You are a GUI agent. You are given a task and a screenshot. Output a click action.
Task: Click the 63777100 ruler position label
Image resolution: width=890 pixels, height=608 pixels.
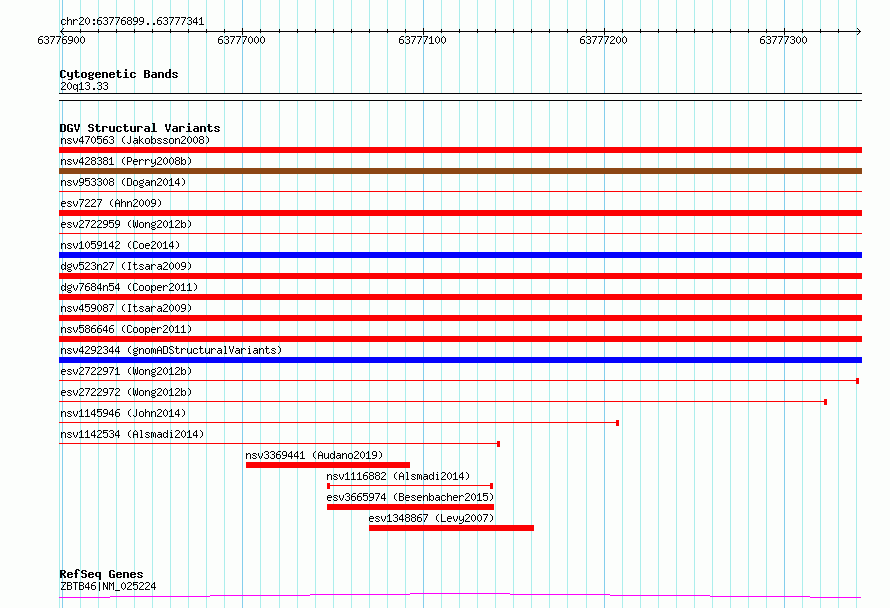point(422,40)
